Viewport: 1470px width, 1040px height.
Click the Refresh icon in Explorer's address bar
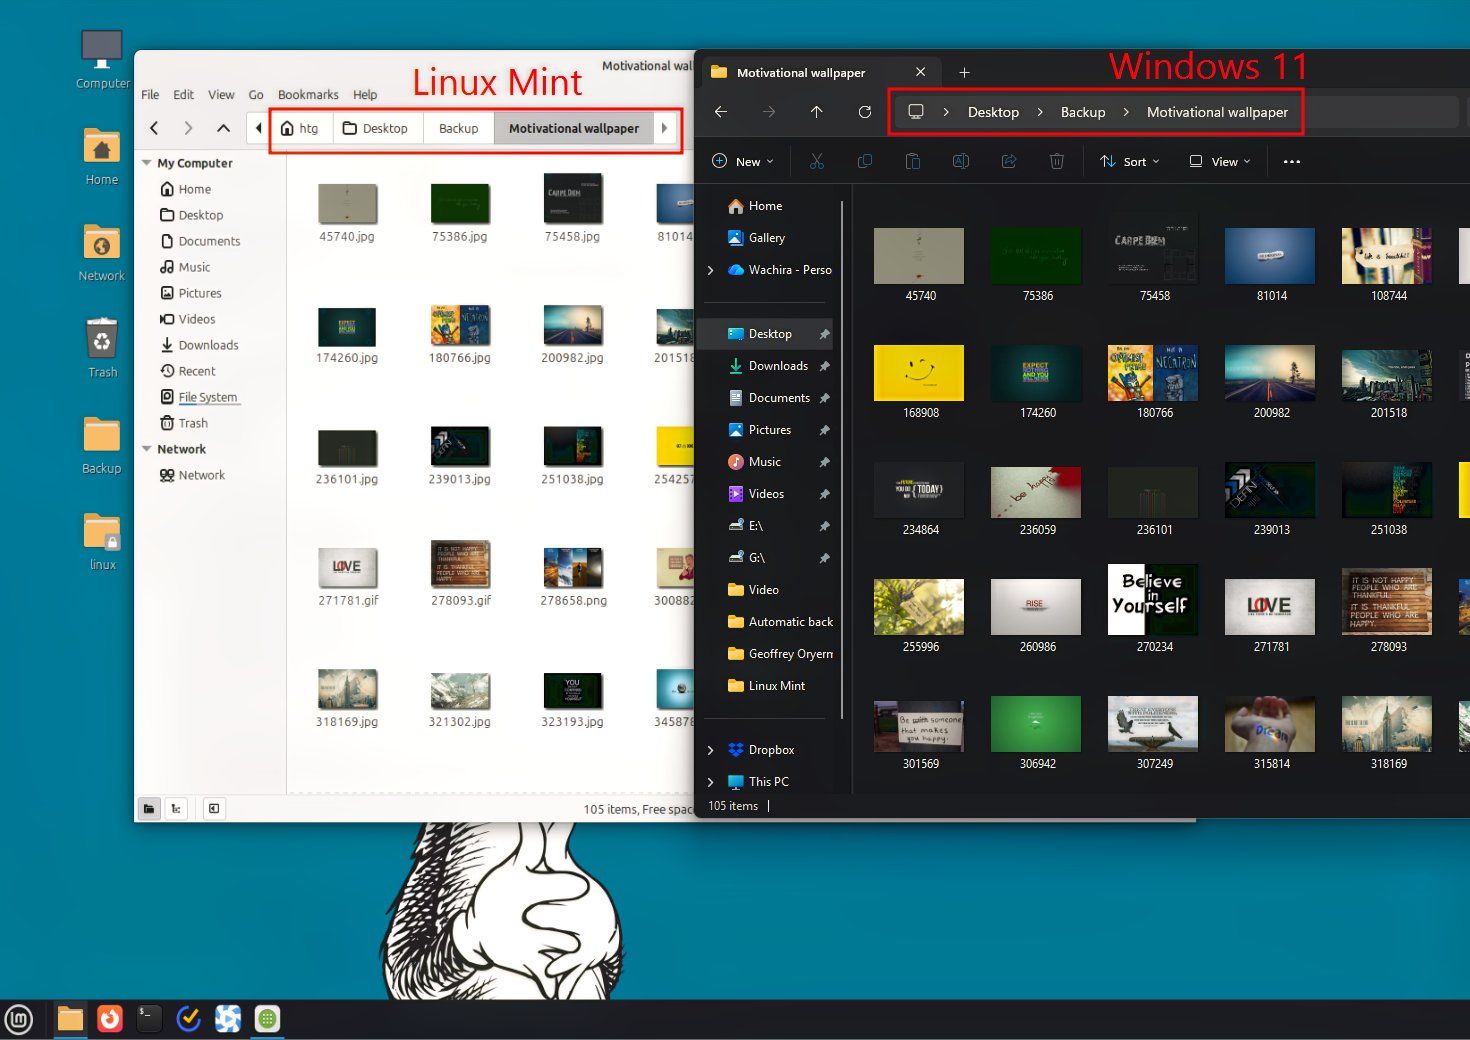865,112
